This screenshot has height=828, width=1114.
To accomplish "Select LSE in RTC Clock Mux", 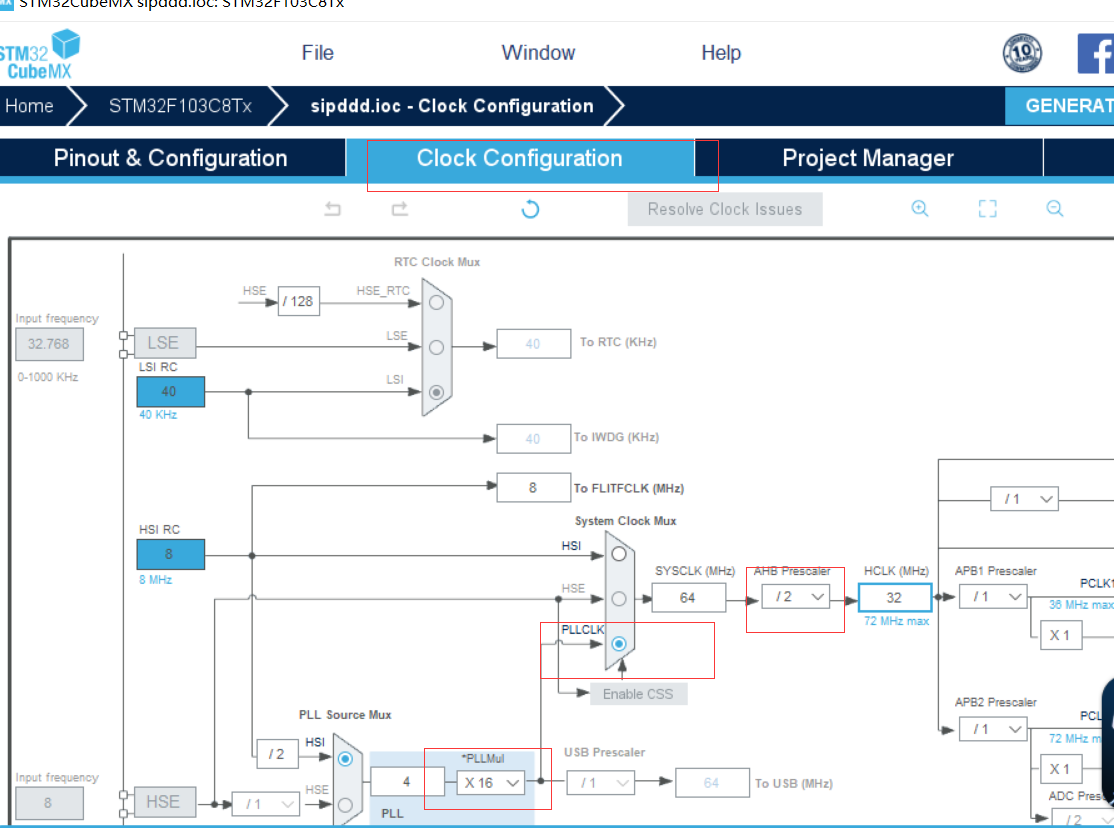I will tap(436, 348).
